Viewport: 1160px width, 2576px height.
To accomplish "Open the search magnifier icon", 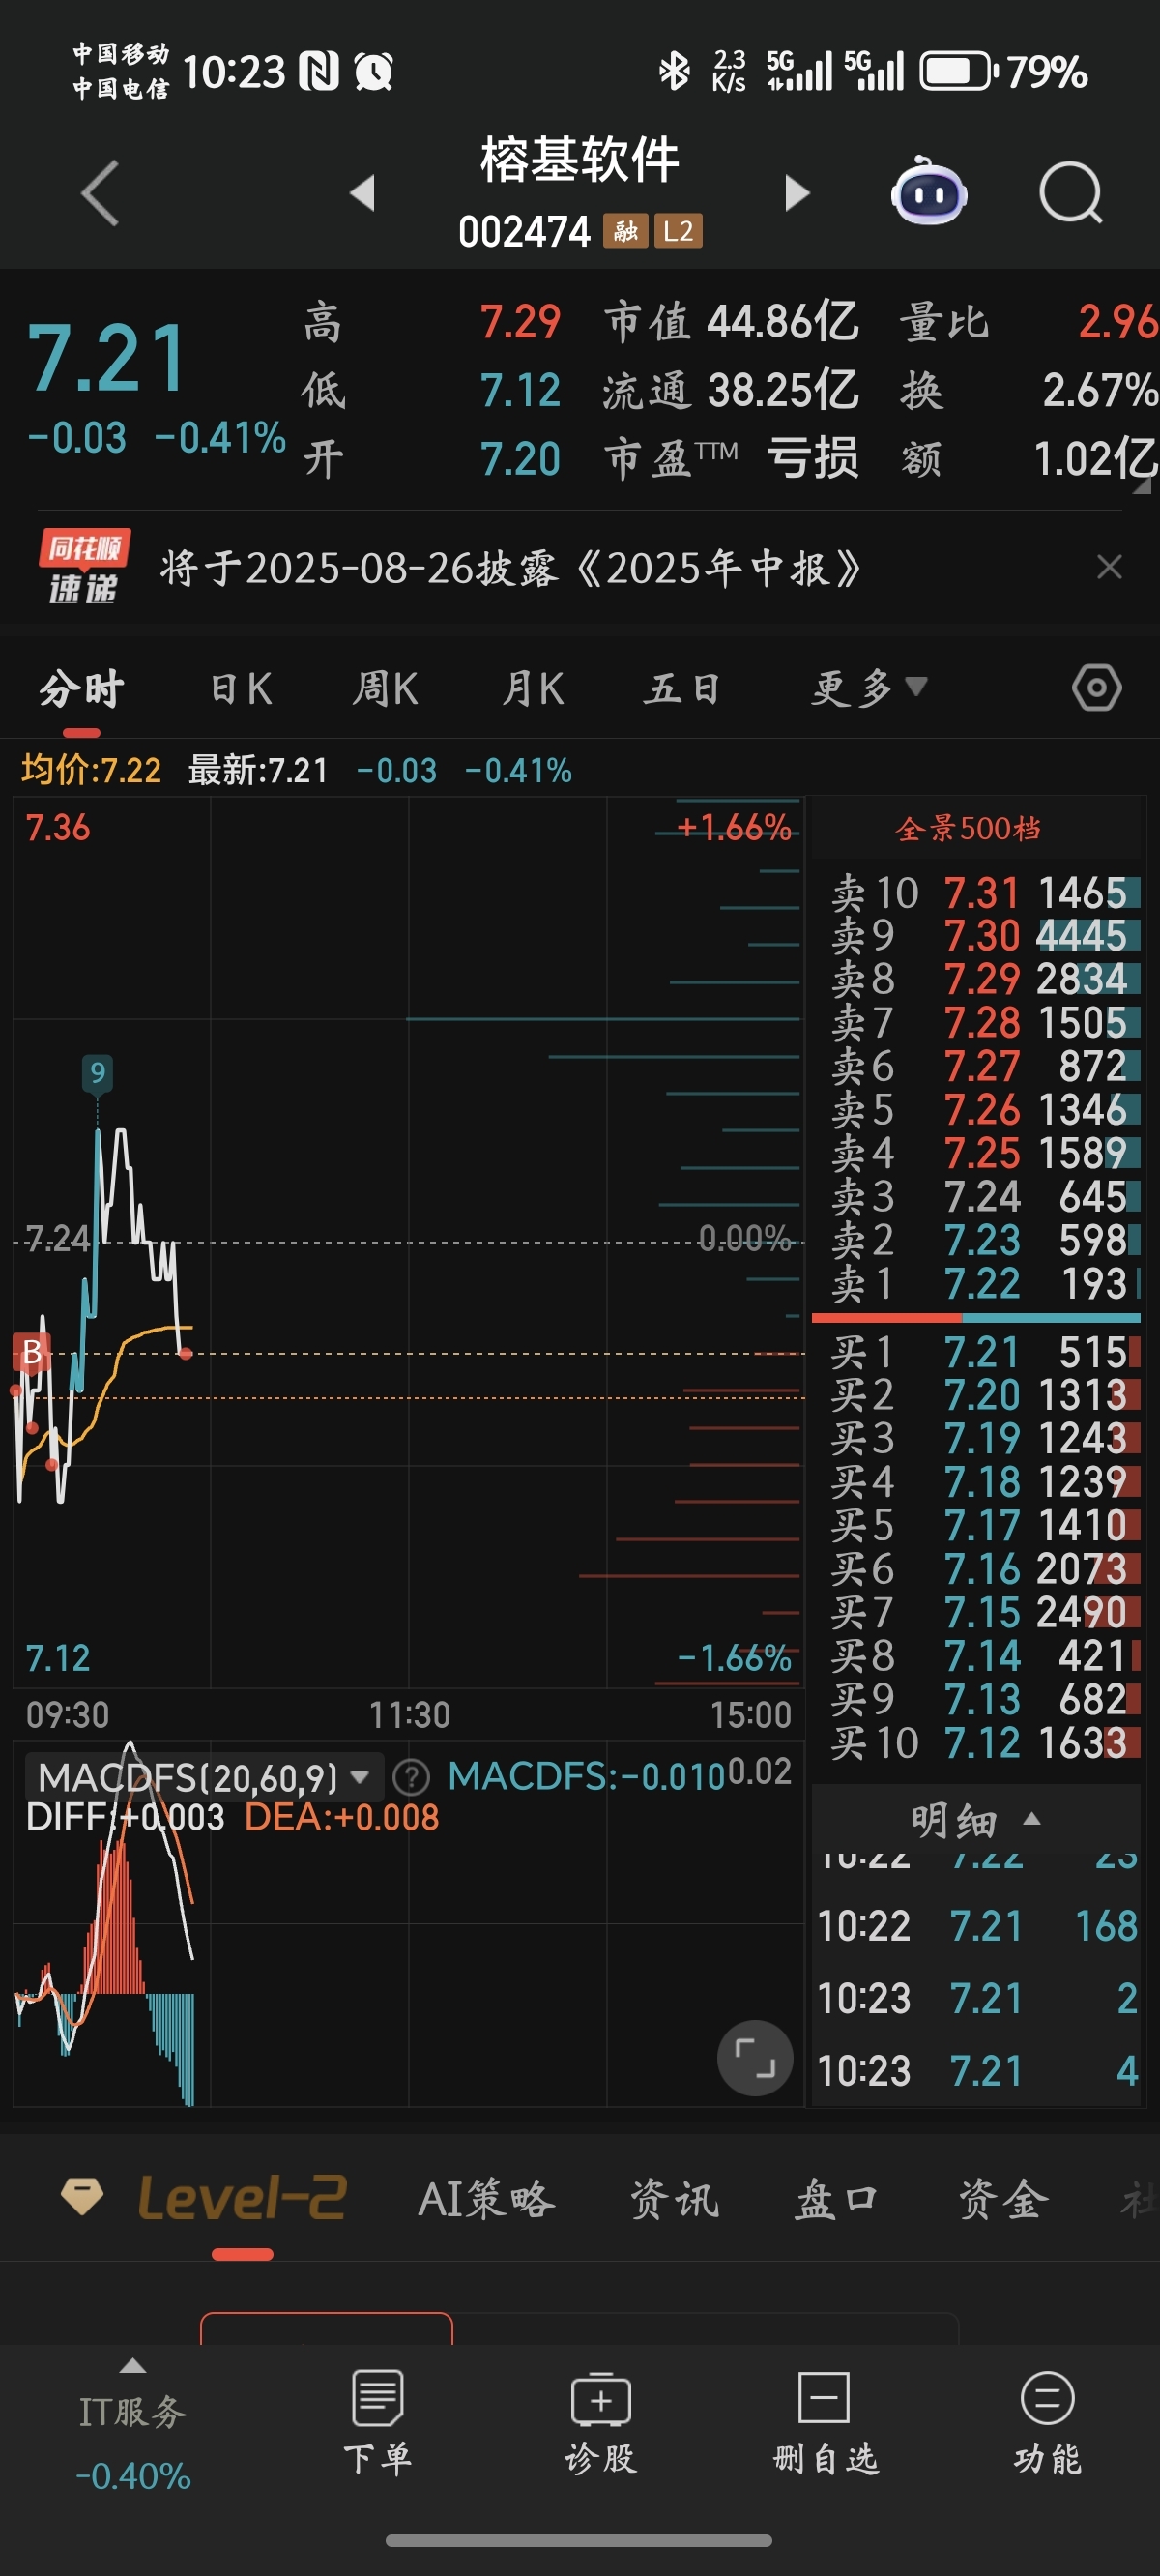I will (1070, 192).
